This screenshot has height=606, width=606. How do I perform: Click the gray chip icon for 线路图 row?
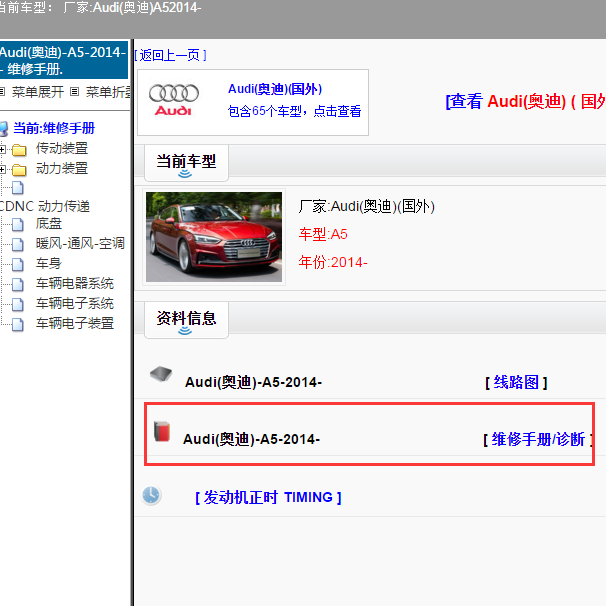click(x=161, y=374)
